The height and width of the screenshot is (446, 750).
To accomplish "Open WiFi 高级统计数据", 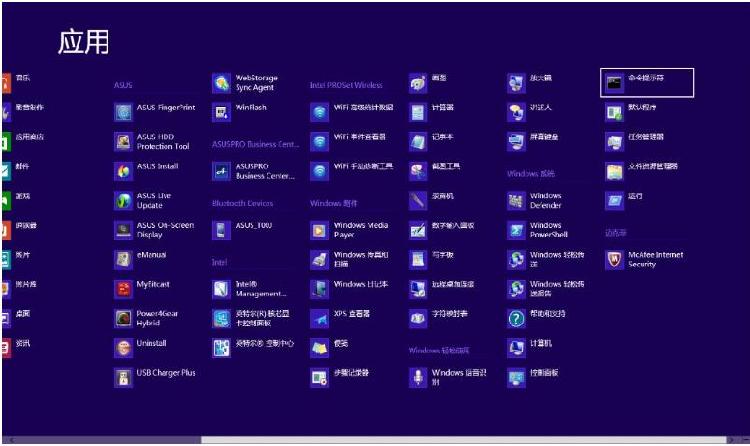I will click(352, 112).
